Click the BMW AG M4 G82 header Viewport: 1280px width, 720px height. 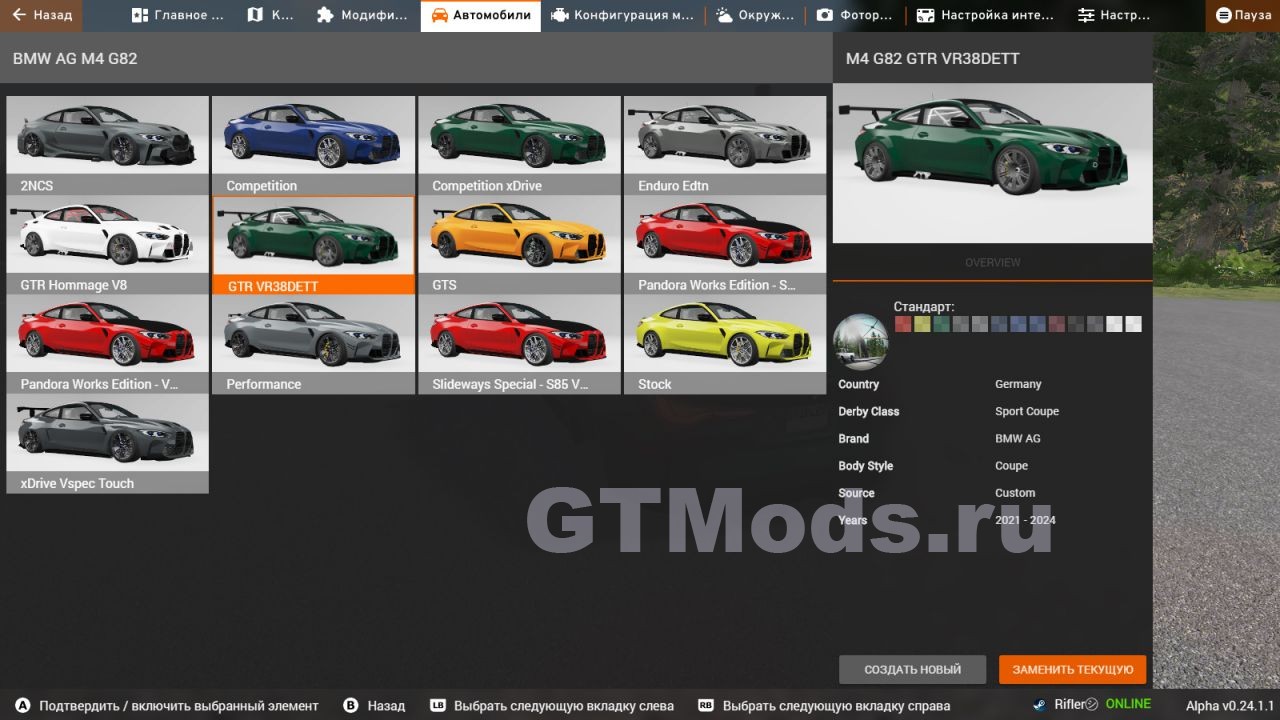pos(75,59)
